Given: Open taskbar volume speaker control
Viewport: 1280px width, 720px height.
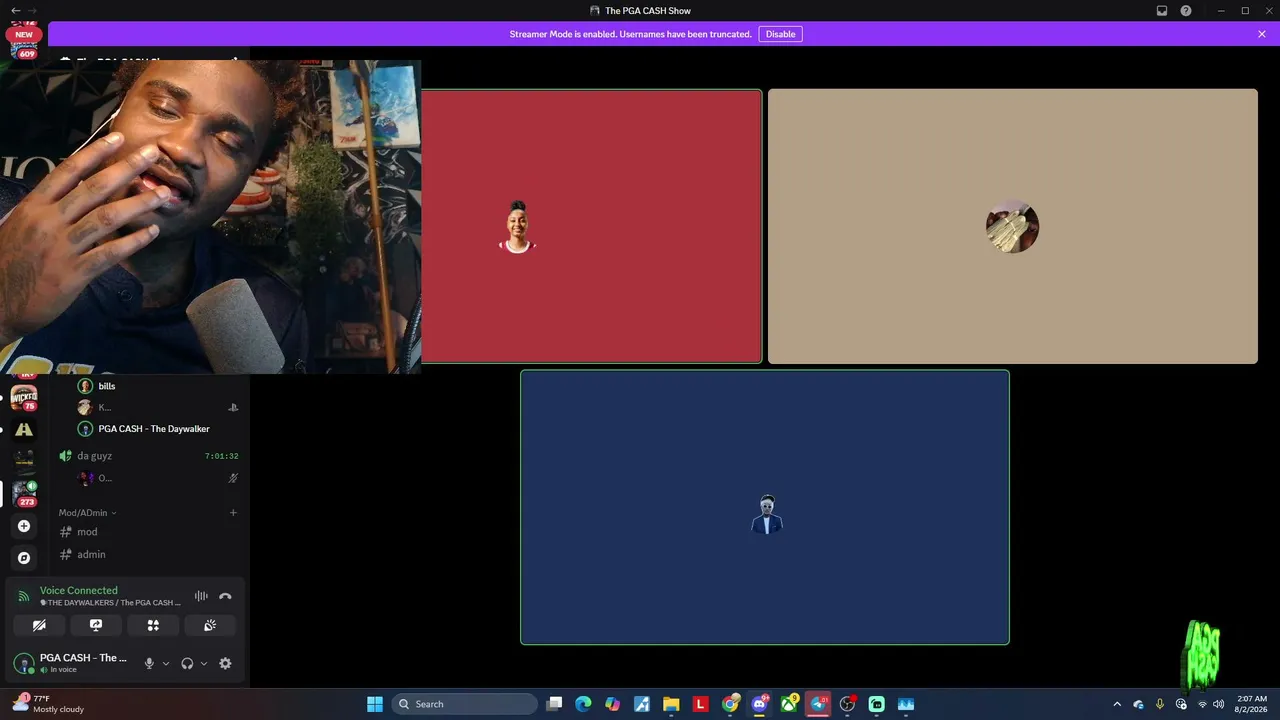Looking at the screenshot, I should (x=1218, y=704).
